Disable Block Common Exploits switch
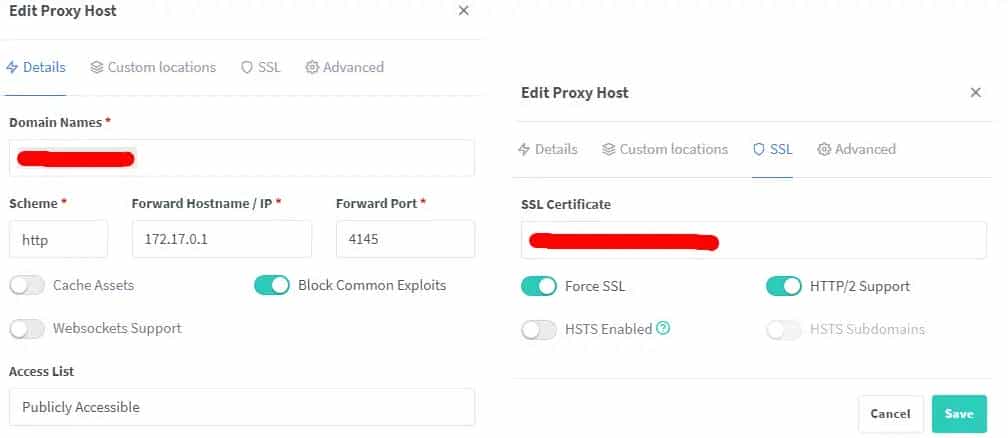This screenshot has width=1008, height=438. (271, 285)
